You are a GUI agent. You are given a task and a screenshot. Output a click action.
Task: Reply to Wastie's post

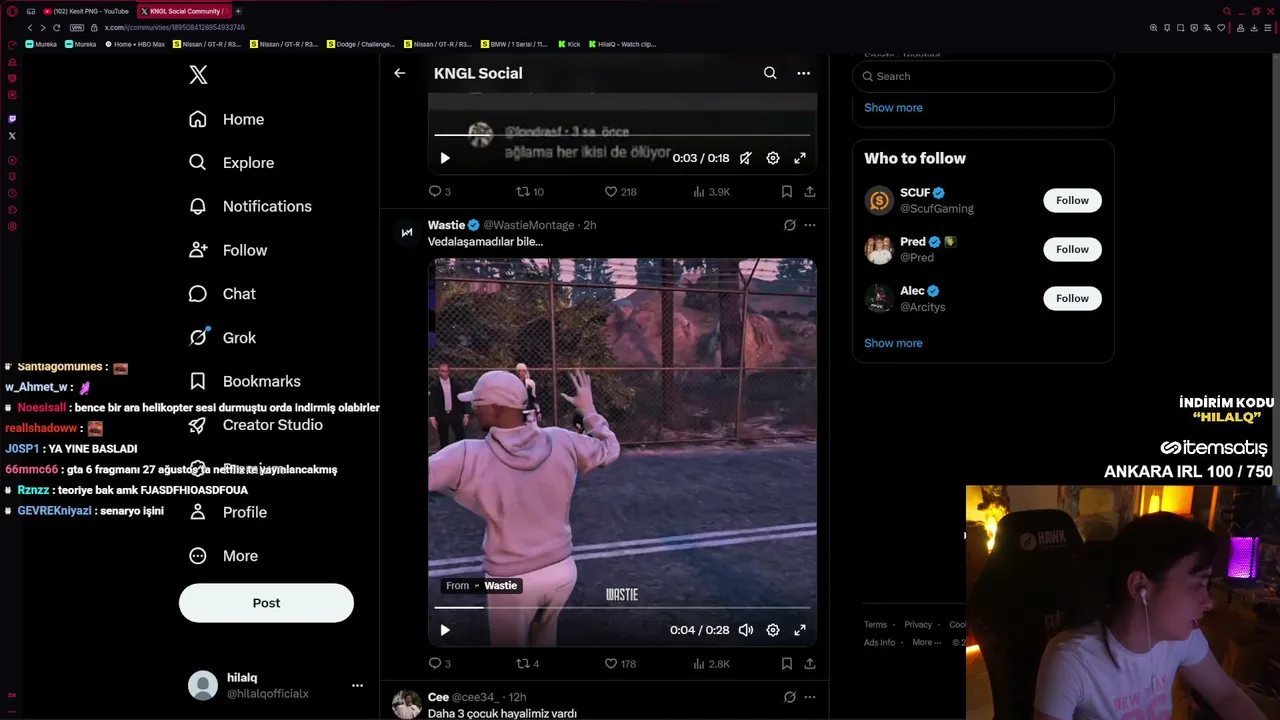tap(440, 664)
